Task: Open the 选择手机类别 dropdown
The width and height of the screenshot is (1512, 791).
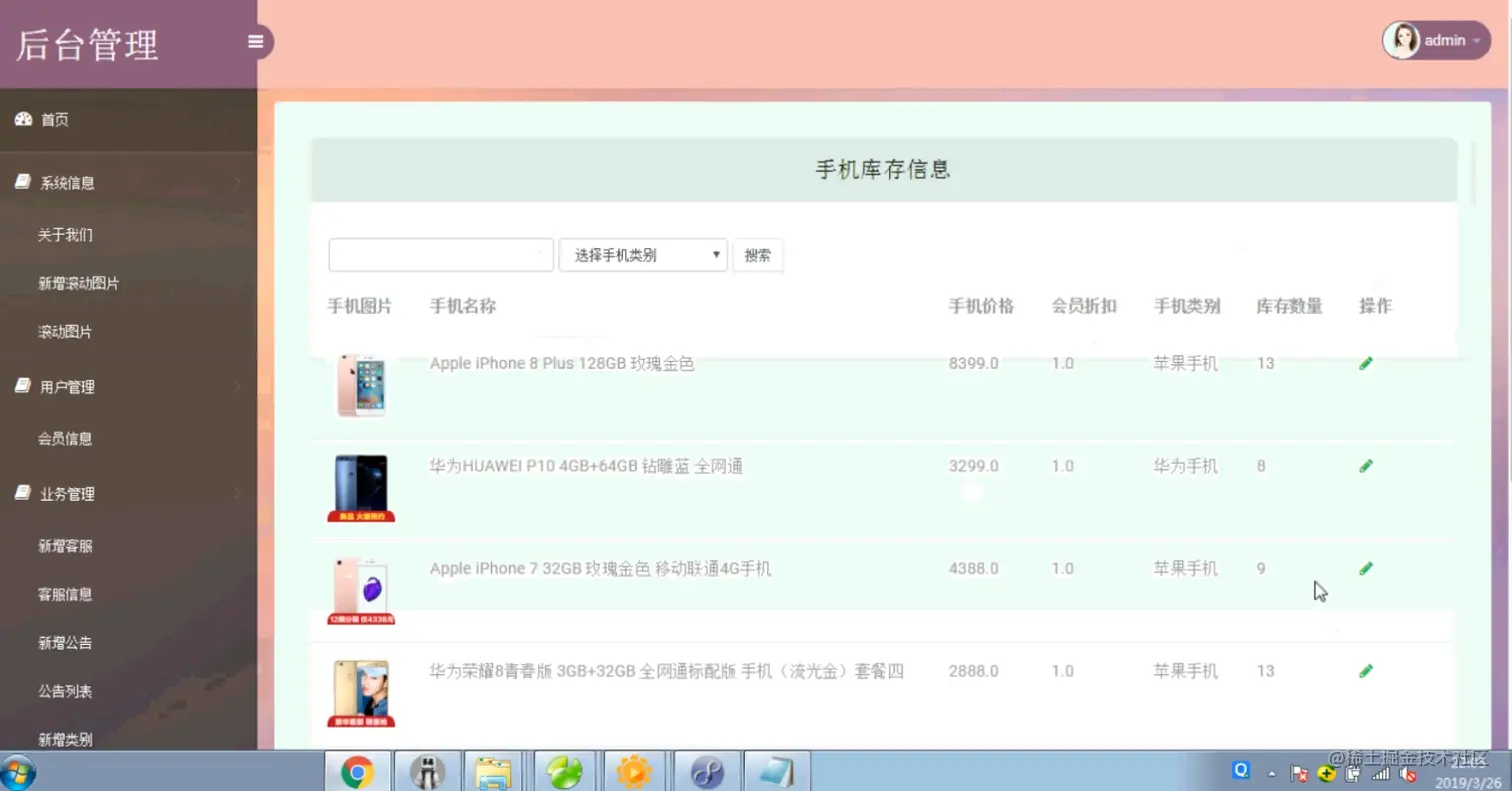Action: pyautogui.click(x=643, y=255)
